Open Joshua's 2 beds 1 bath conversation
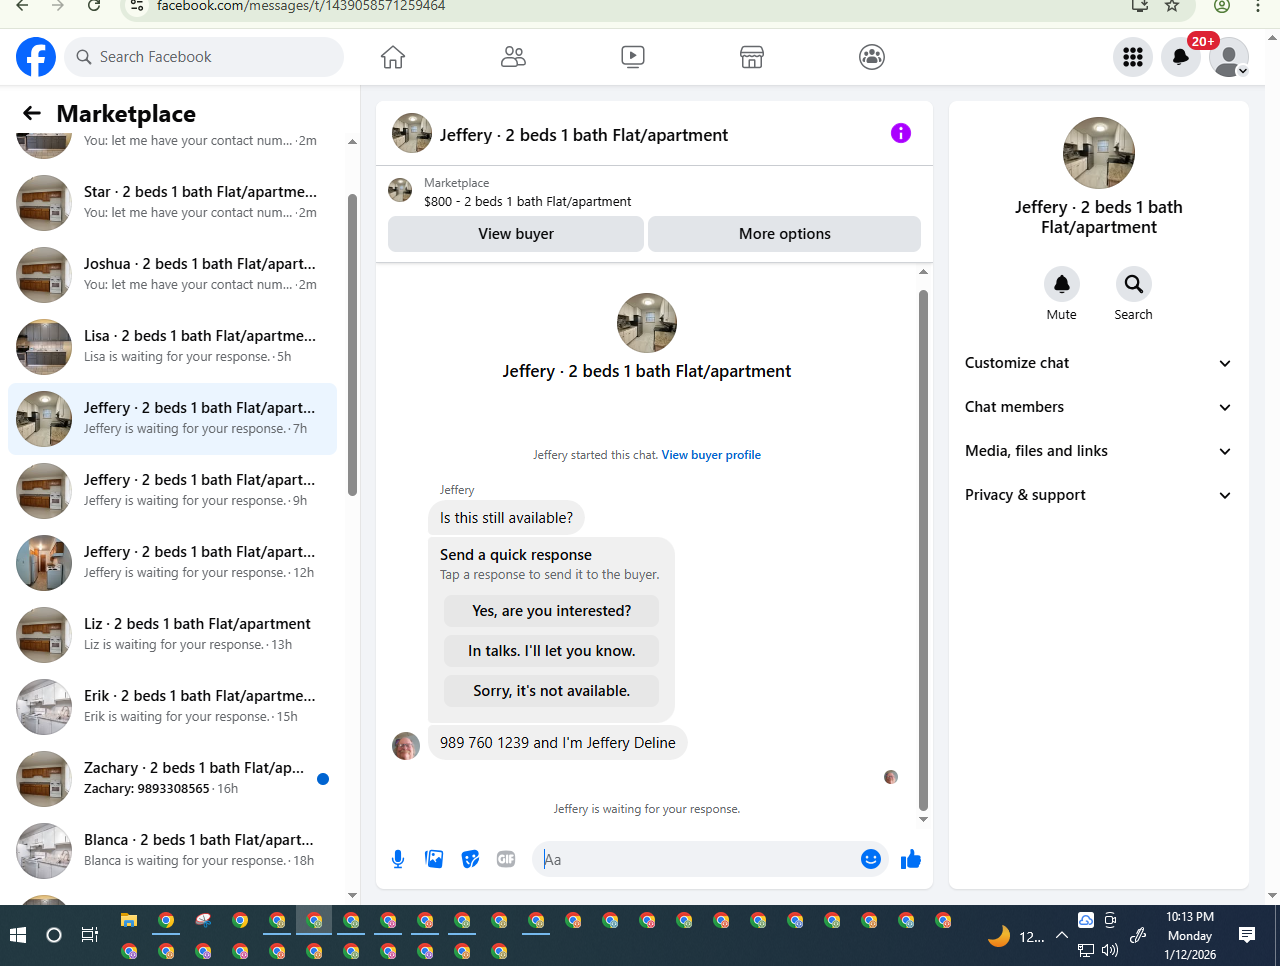Image resolution: width=1280 pixels, height=966 pixels. point(172,274)
